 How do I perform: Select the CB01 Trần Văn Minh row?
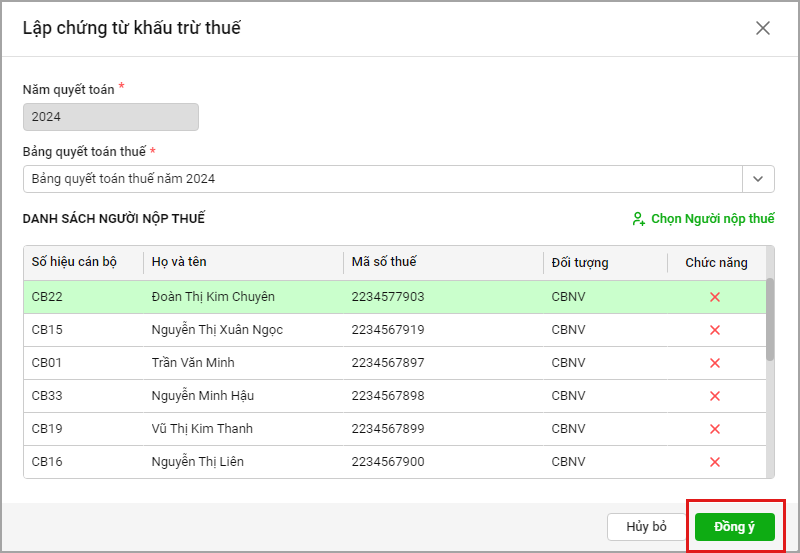[300, 363]
